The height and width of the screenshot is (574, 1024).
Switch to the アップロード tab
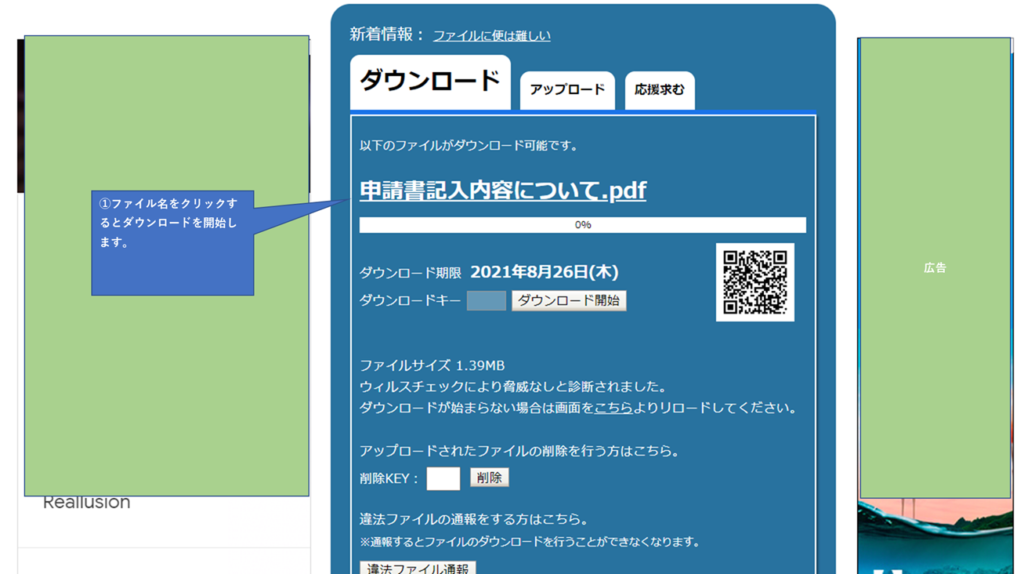[567, 90]
